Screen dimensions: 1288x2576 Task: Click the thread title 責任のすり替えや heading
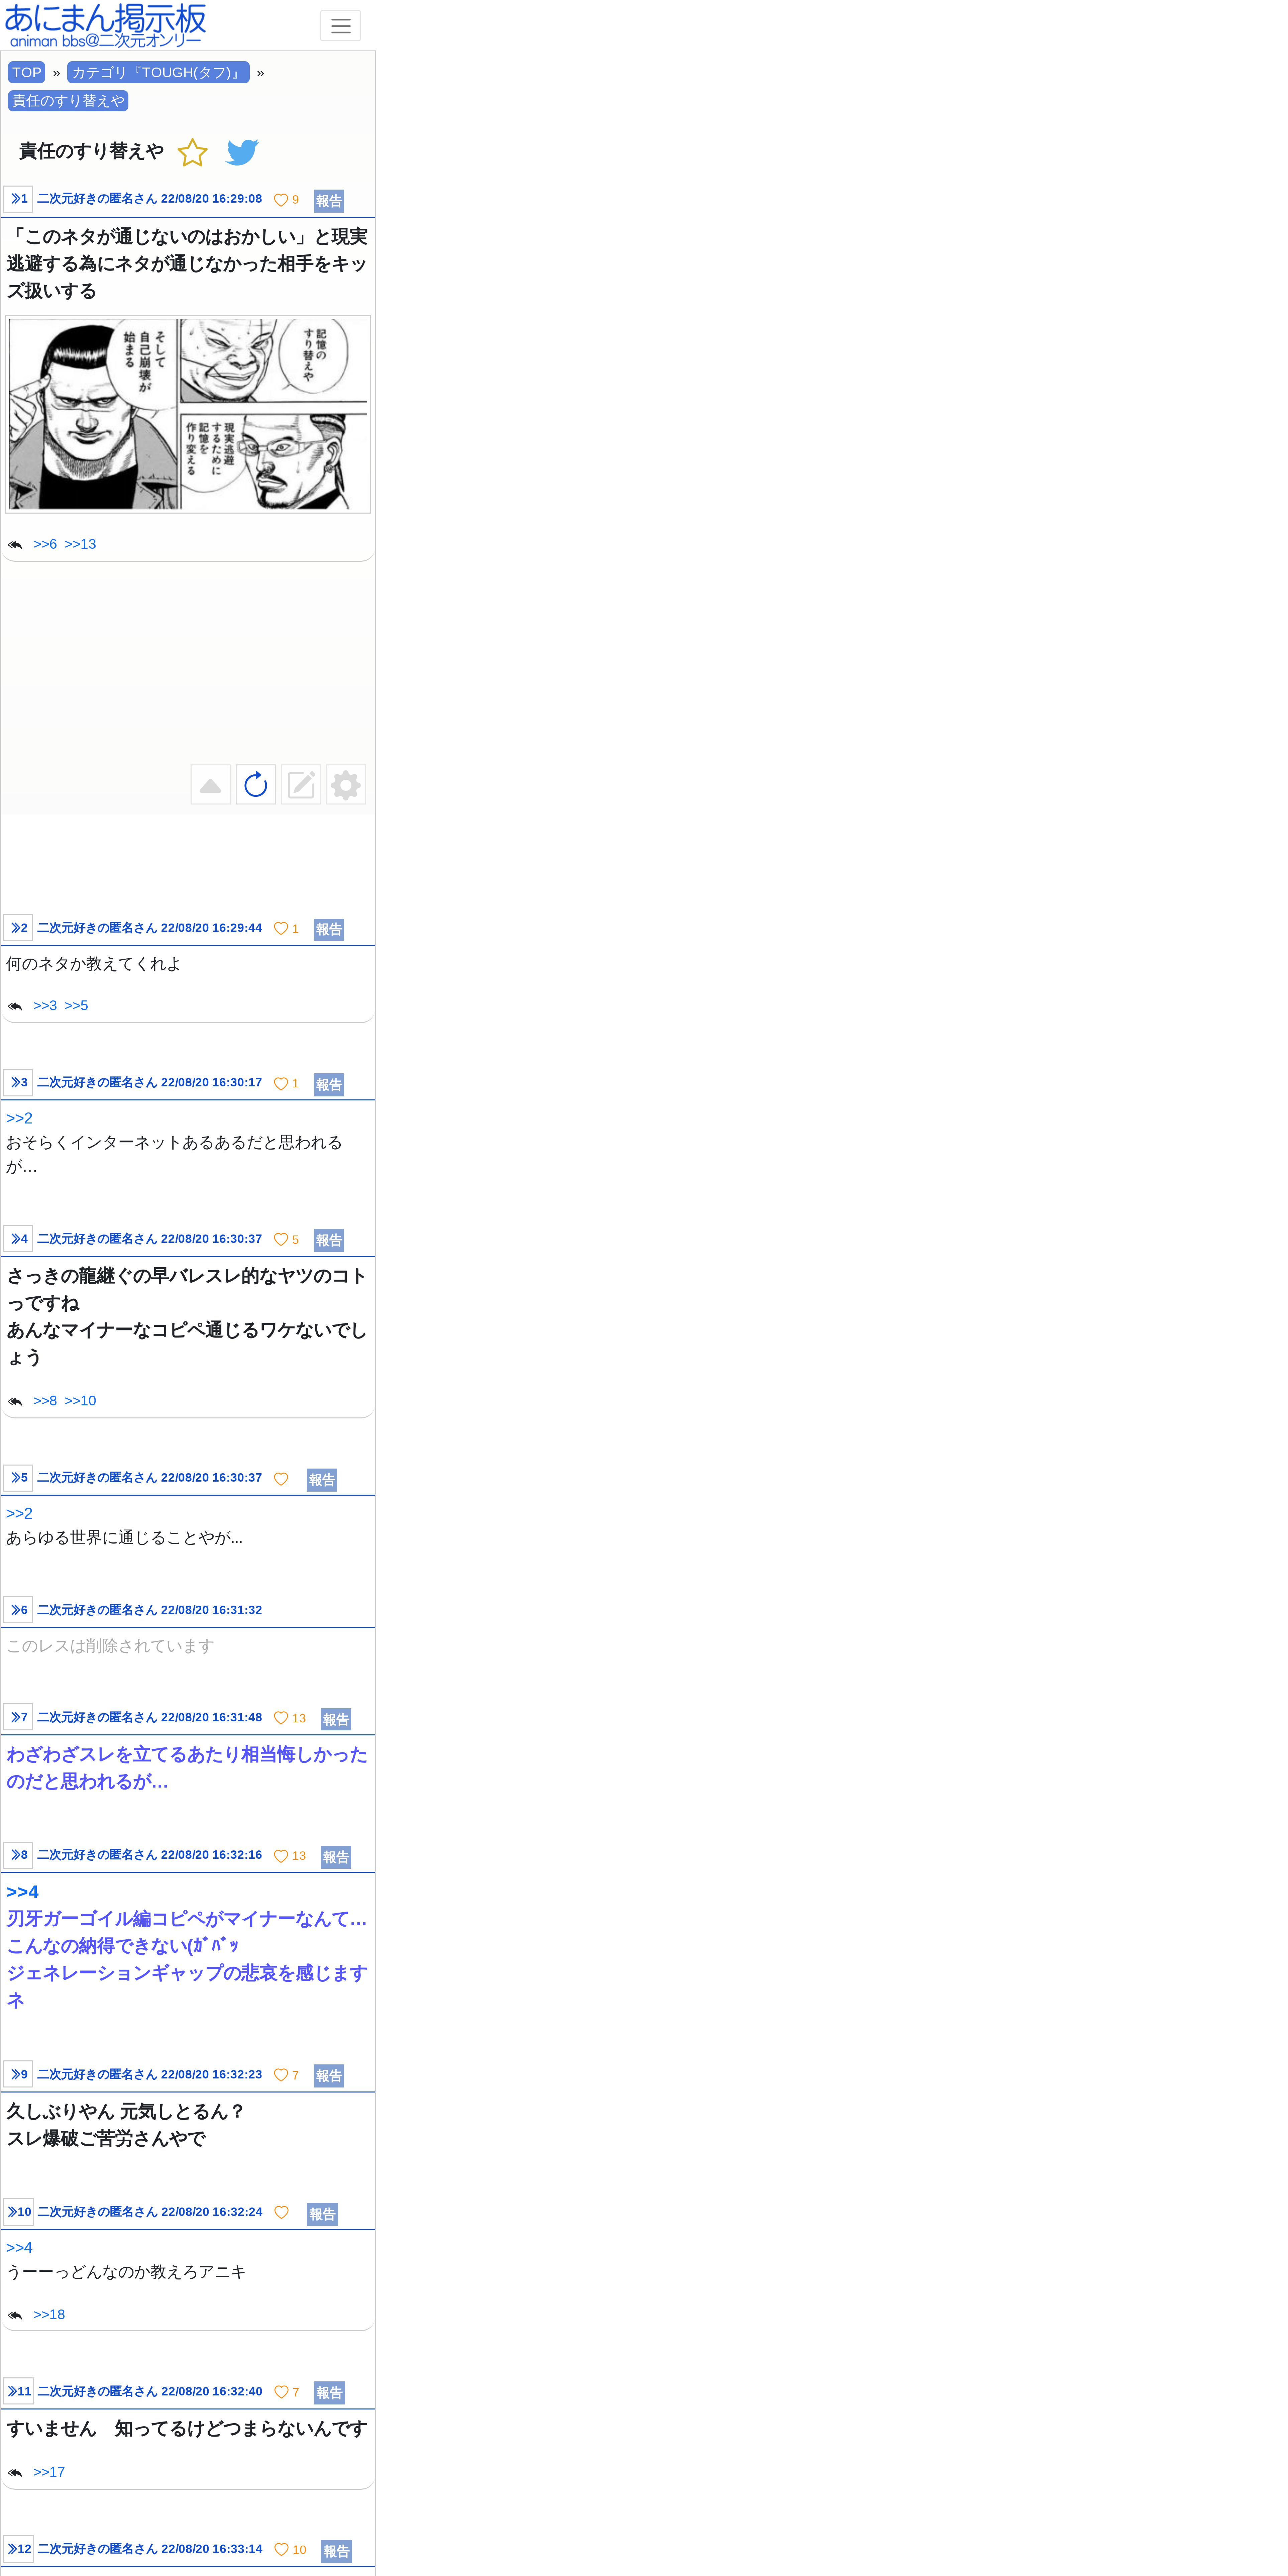pyautogui.click(x=91, y=151)
